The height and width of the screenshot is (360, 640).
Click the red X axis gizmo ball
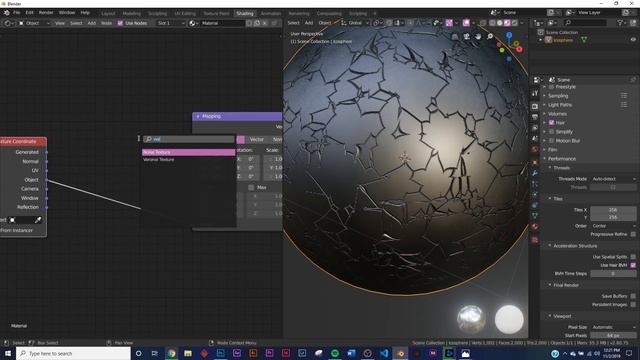click(x=519, y=49)
